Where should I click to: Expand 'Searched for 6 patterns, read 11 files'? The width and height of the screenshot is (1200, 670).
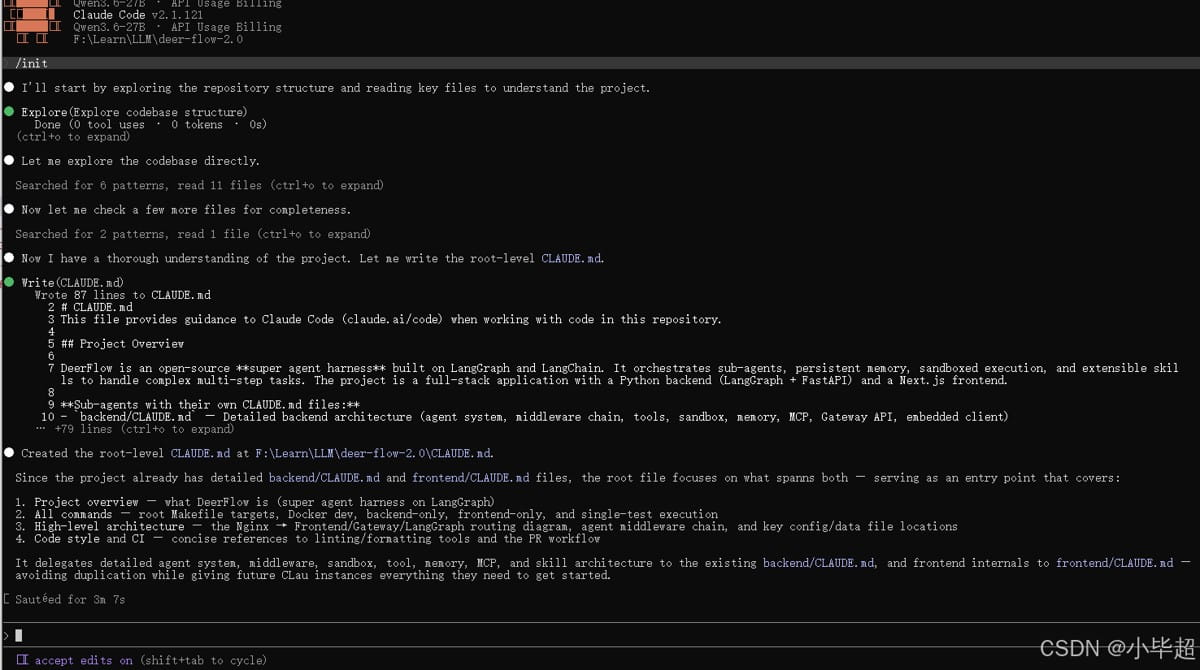click(x=199, y=185)
